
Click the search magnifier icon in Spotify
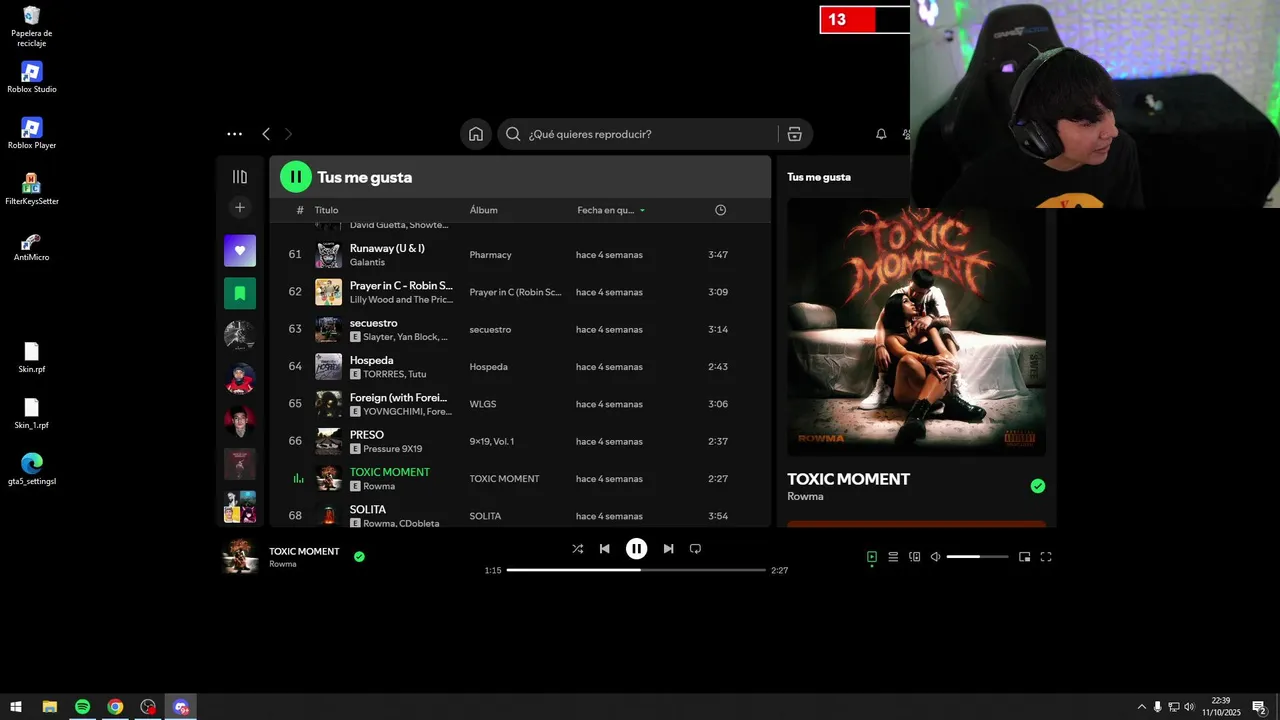(x=513, y=134)
